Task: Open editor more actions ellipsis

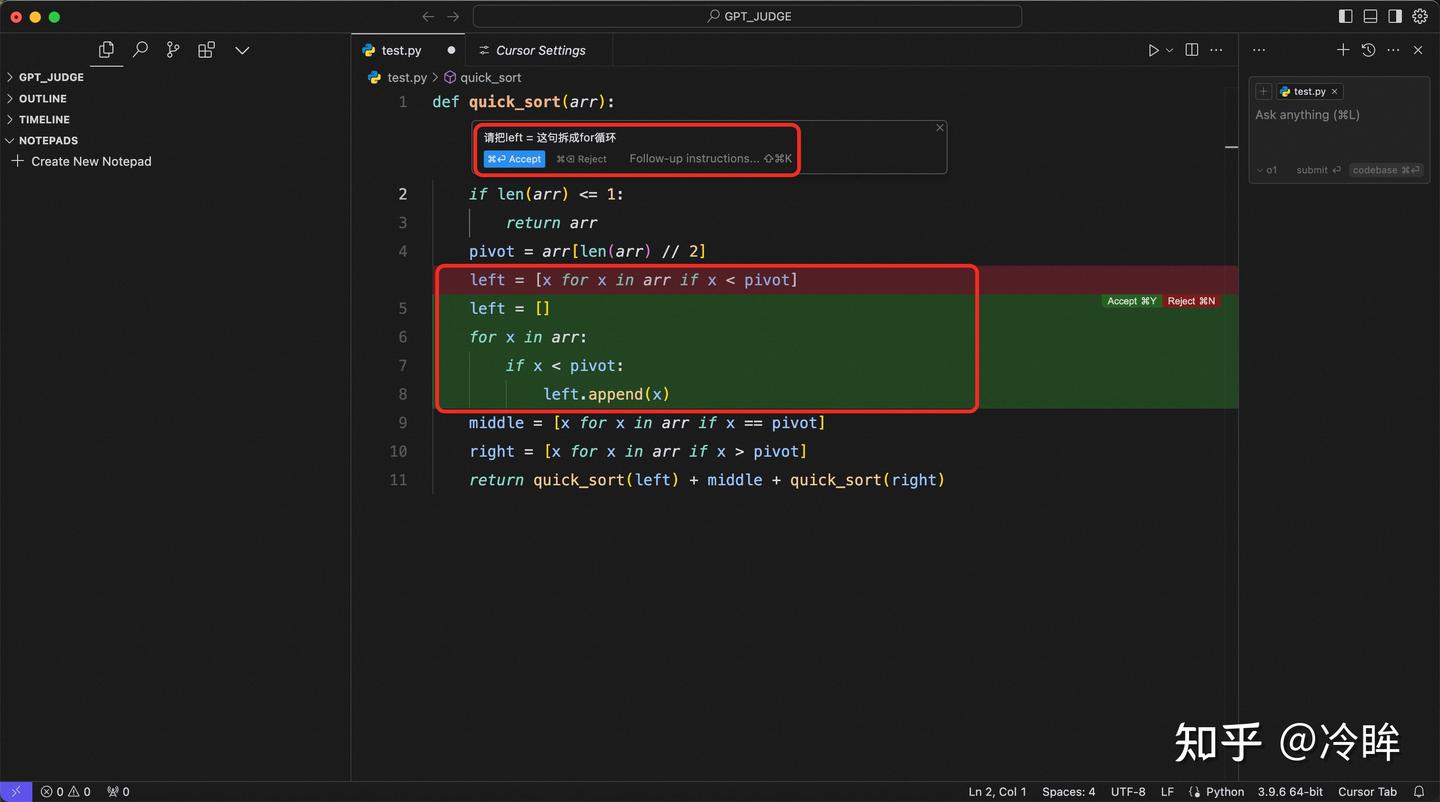Action: coord(1217,50)
